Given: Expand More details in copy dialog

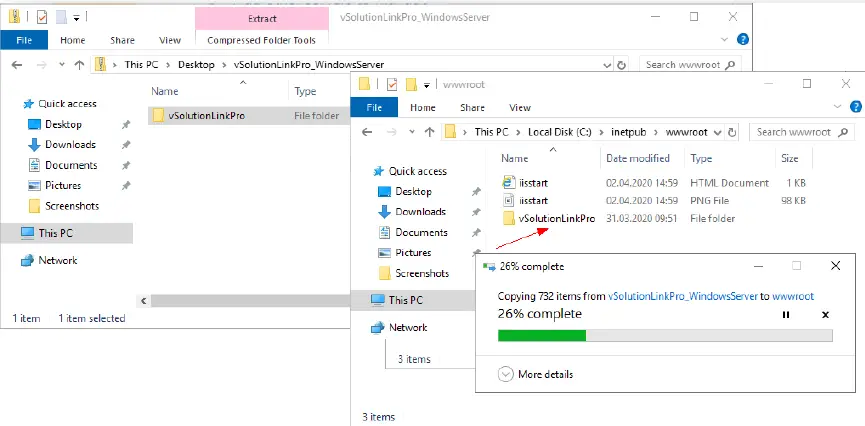Looking at the screenshot, I should pos(507,374).
